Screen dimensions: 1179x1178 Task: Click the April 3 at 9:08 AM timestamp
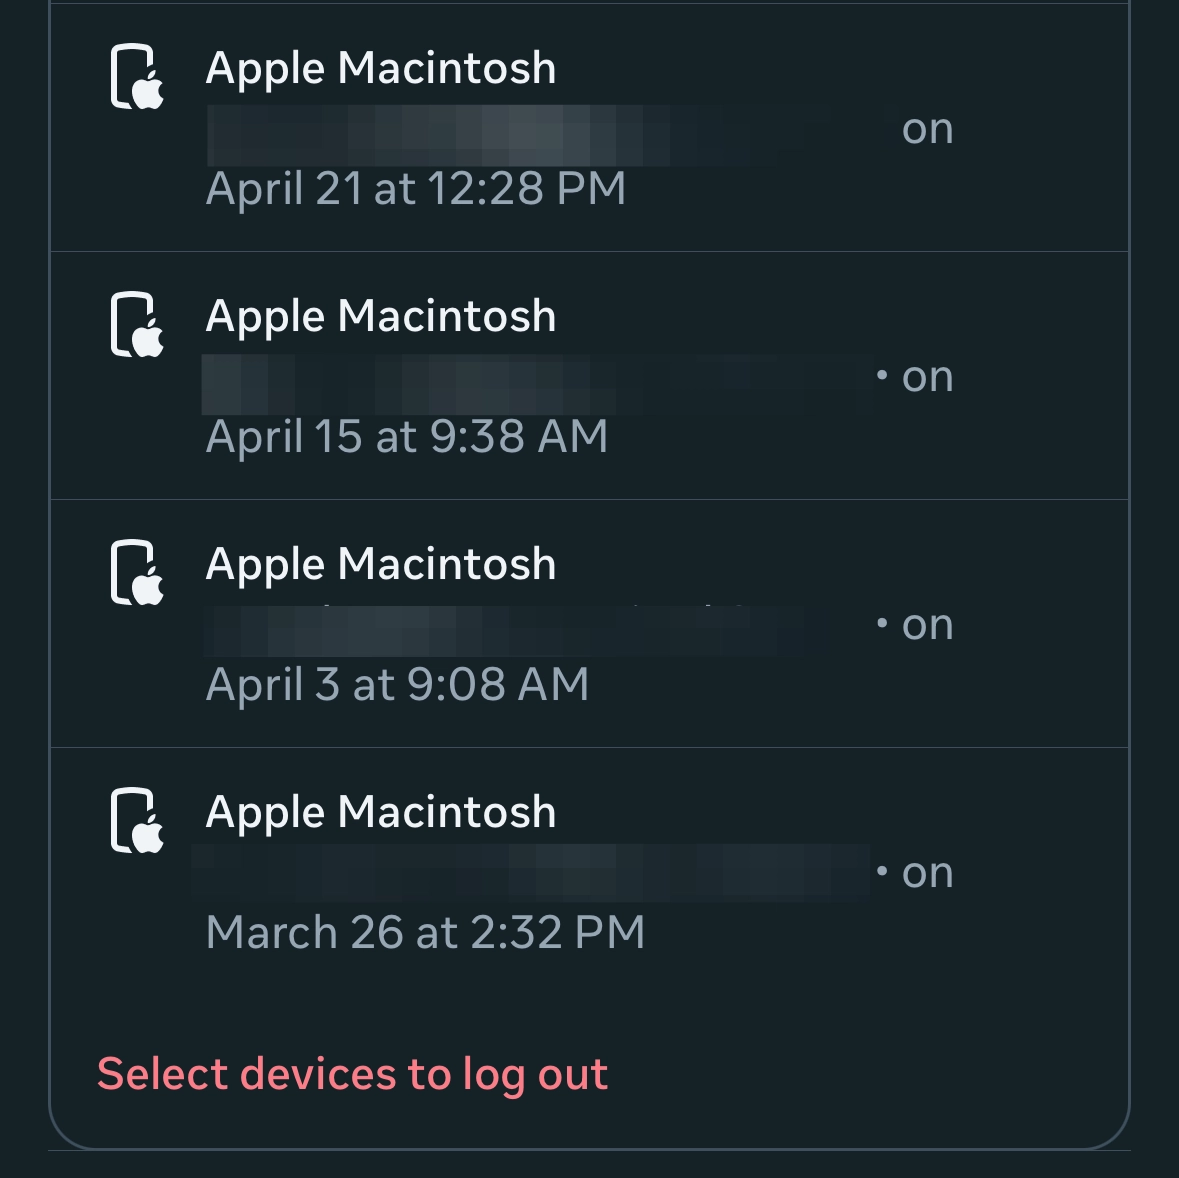tap(397, 685)
